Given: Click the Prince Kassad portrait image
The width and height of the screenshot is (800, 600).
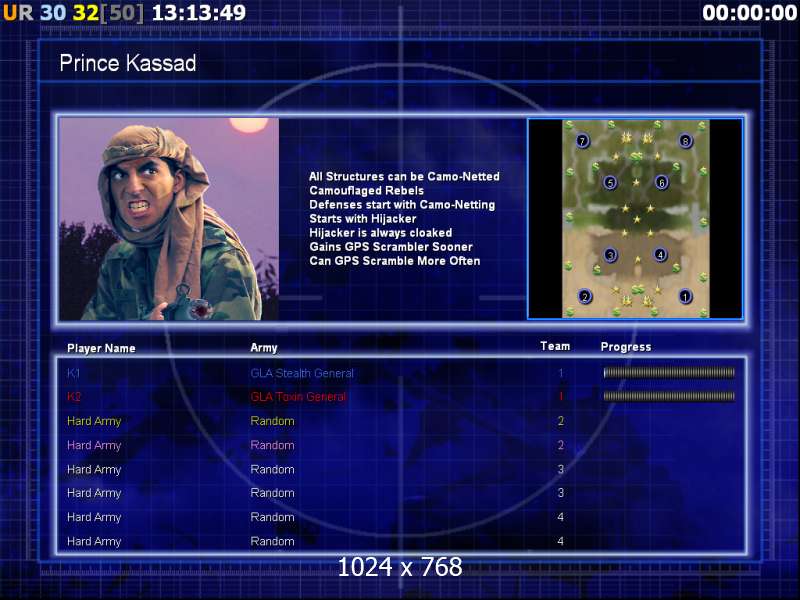Looking at the screenshot, I should tap(169, 219).
